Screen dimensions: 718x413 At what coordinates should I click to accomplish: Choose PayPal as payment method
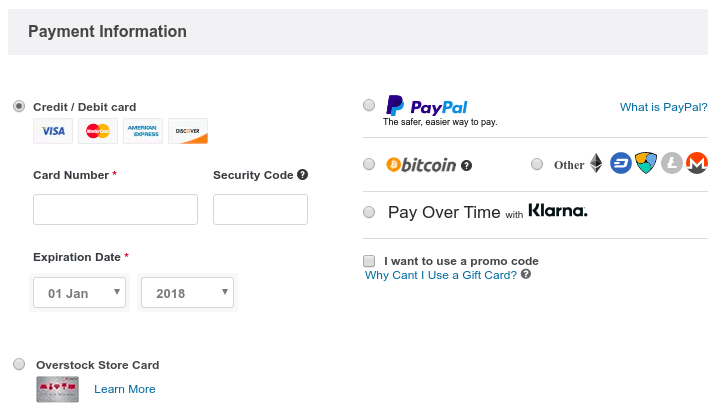[x=370, y=105]
